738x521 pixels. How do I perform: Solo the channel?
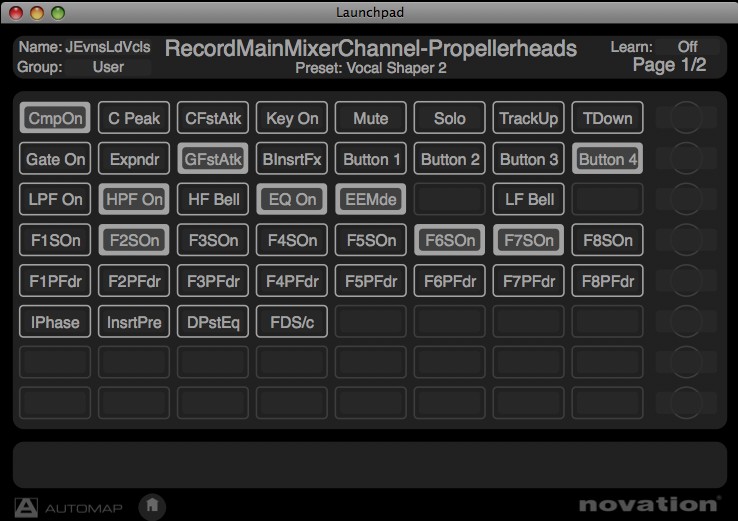[x=450, y=118]
